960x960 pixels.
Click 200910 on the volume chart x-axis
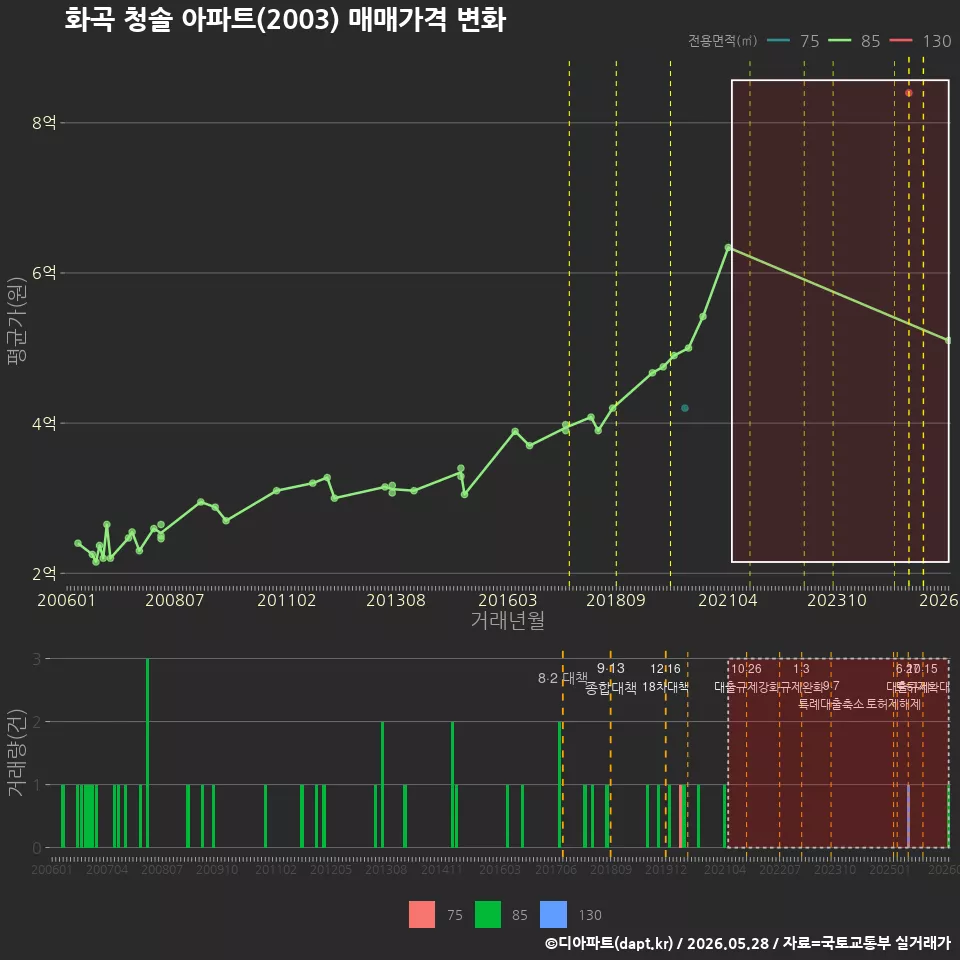(x=217, y=869)
